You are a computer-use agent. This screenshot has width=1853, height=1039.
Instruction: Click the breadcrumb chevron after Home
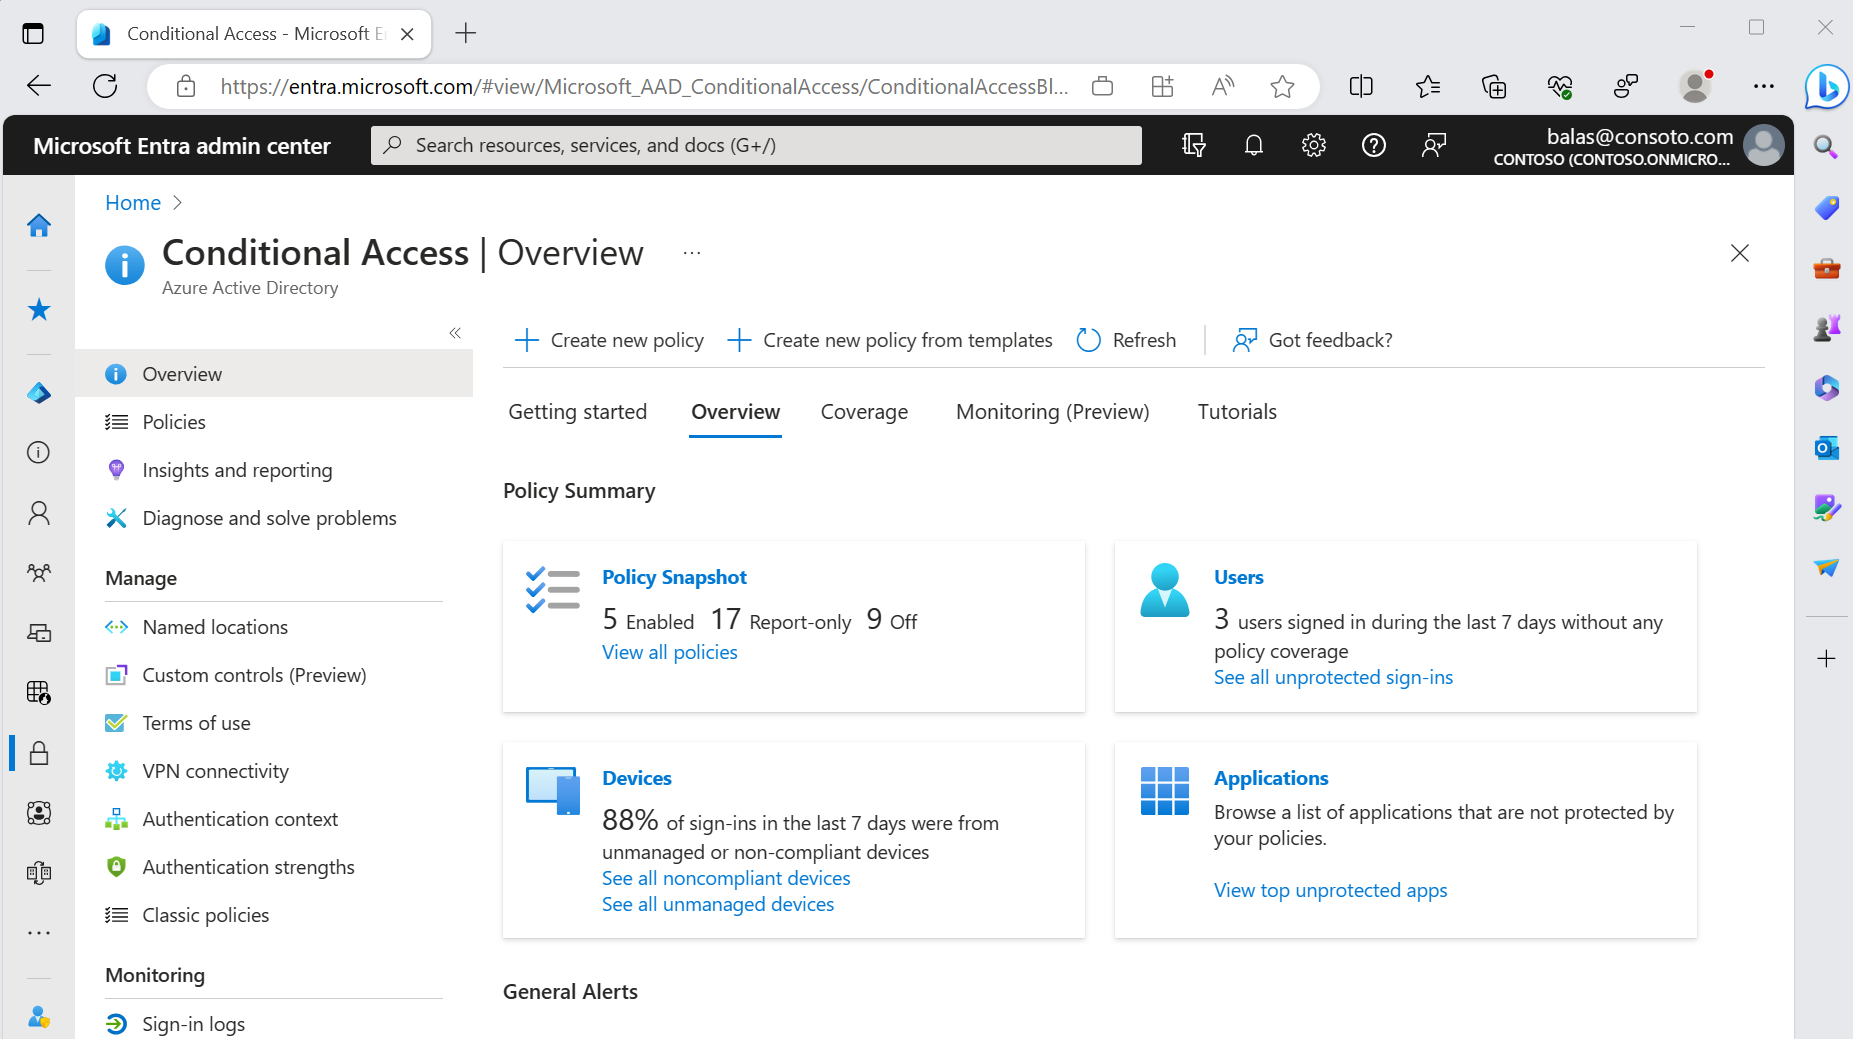(x=178, y=203)
